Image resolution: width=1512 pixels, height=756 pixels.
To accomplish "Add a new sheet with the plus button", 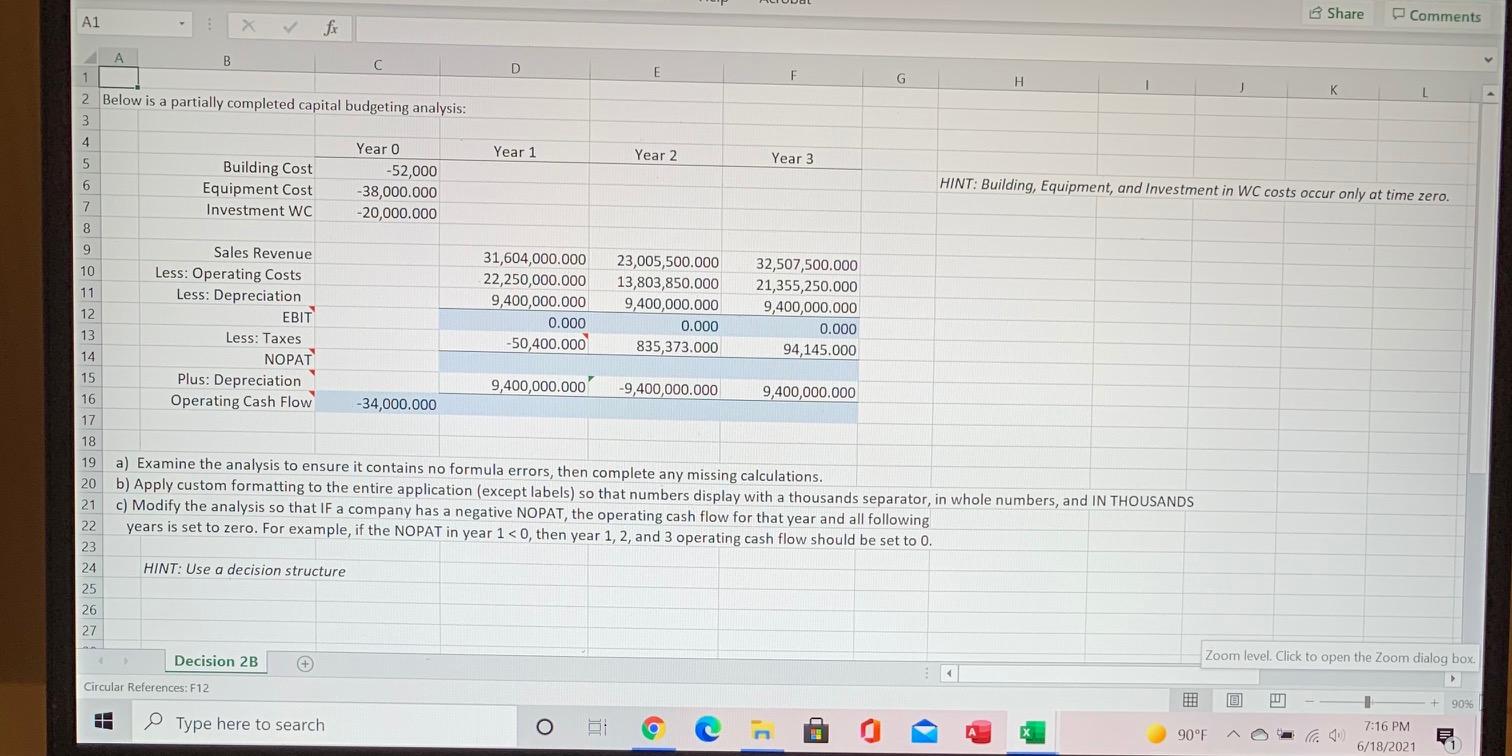I will (x=305, y=663).
